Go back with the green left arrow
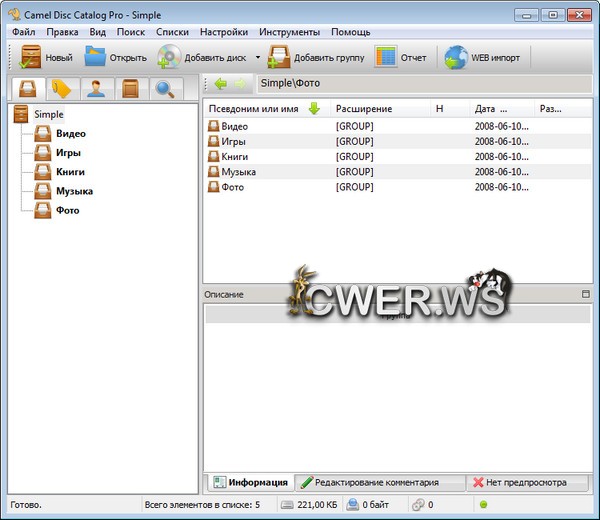Image resolution: width=600 pixels, height=520 pixels. click(221, 83)
